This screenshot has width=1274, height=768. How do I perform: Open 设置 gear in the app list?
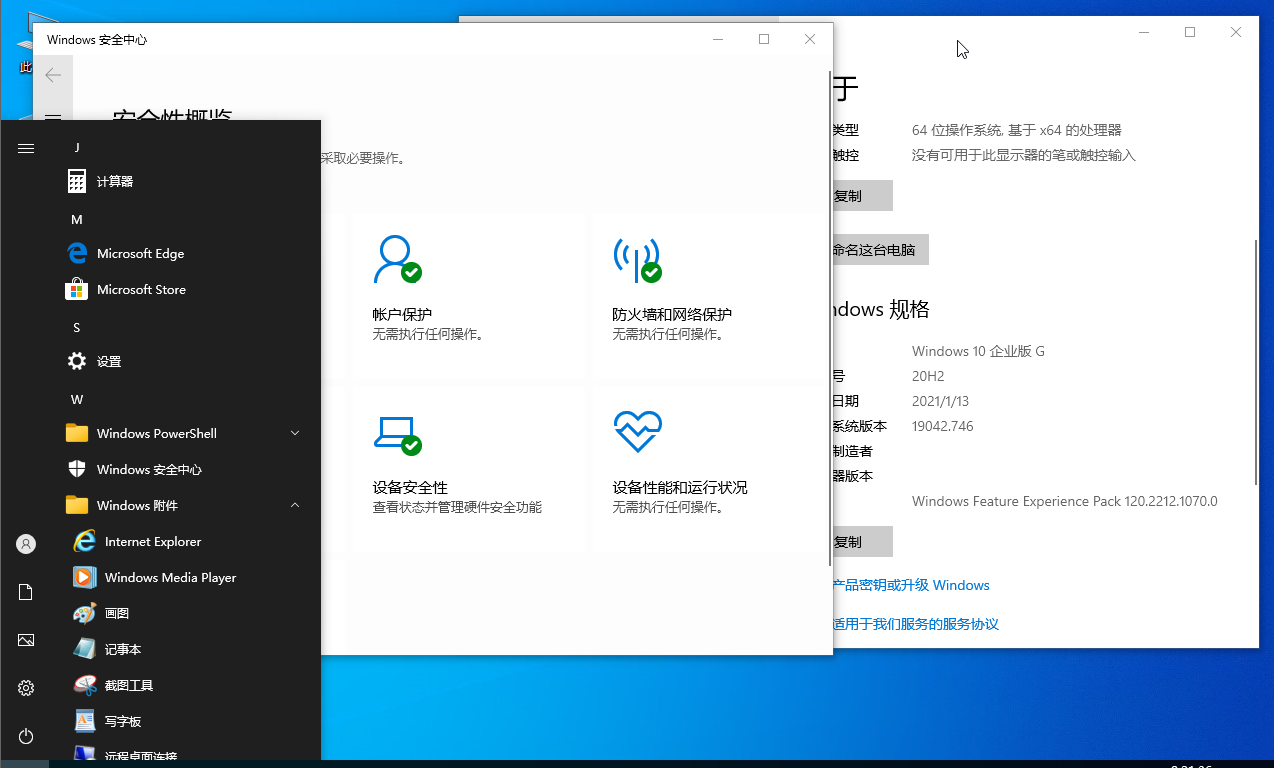[x=77, y=361]
